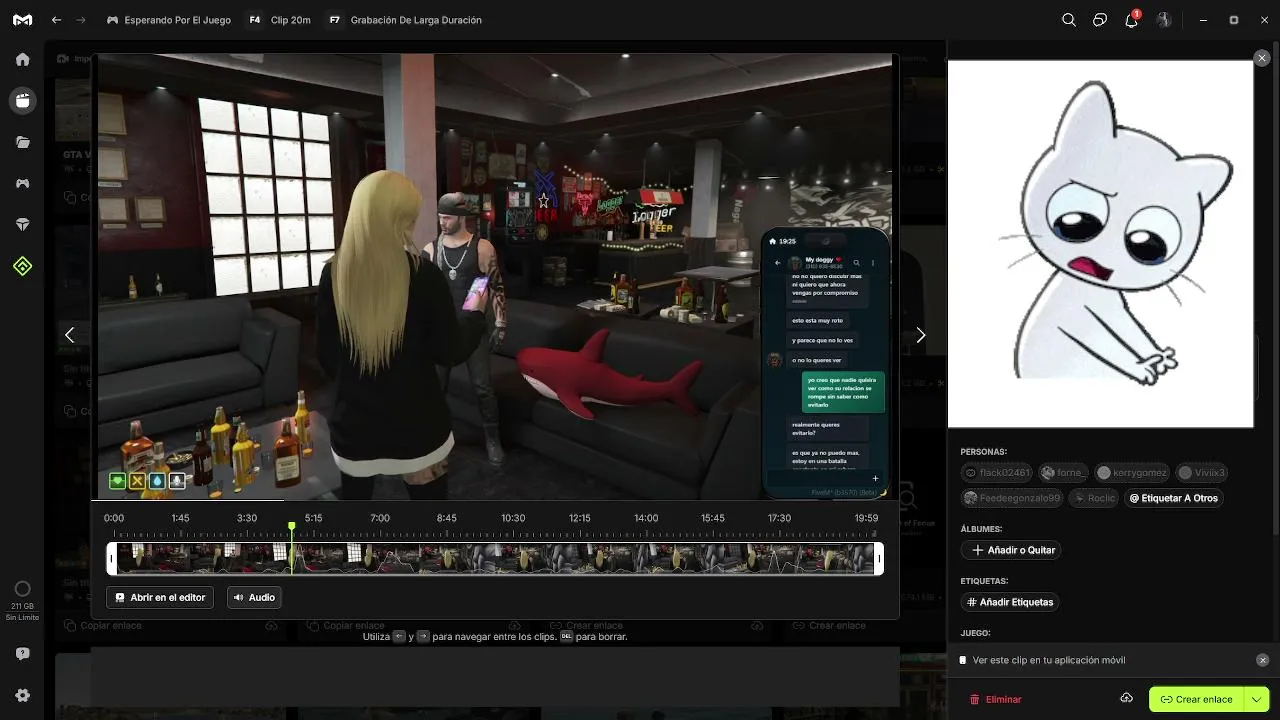Open Añadir o Quitar albums
The height and width of the screenshot is (720, 1280).
coord(1011,550)
